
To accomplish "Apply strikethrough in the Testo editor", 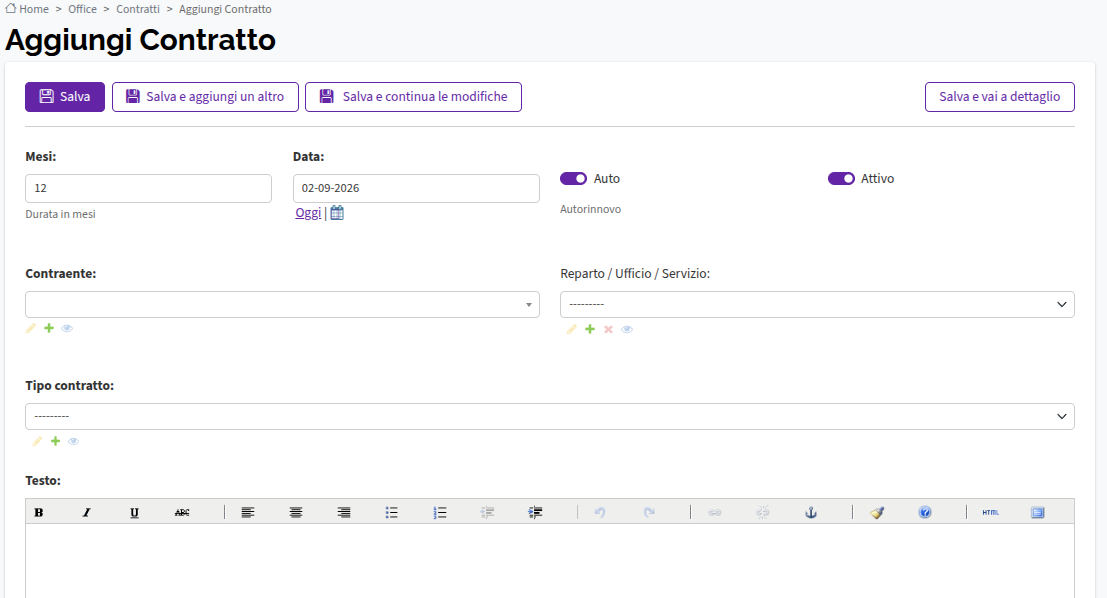I will [x=182, y=513].
